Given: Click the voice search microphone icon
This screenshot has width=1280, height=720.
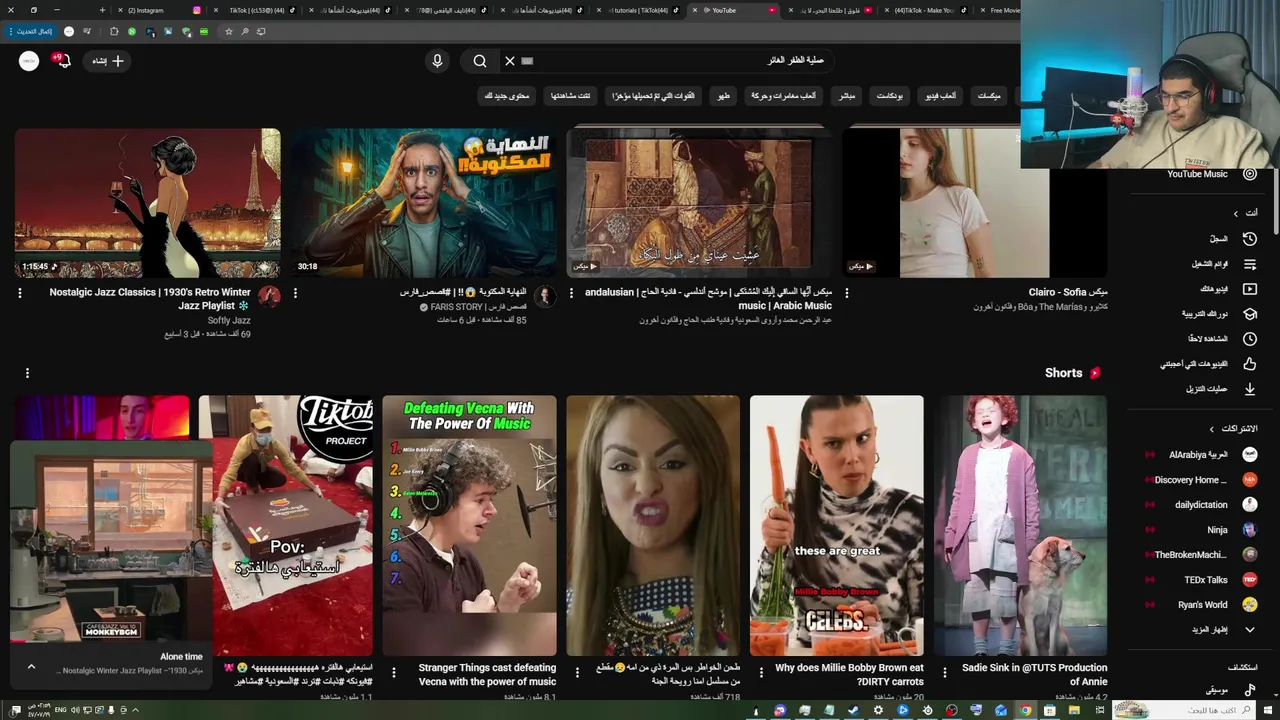Looking at the screenshot, I should 437,61.
